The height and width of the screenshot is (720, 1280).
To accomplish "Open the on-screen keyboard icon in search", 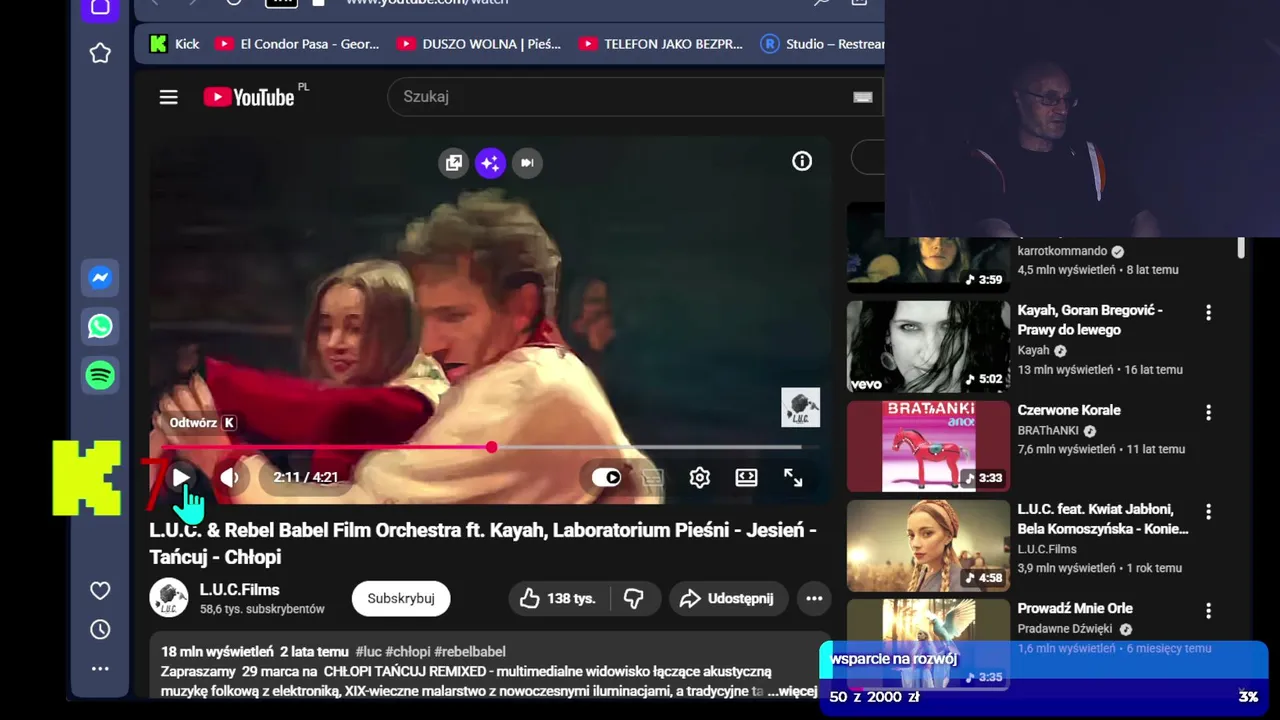I will click(x=863, y=97).
